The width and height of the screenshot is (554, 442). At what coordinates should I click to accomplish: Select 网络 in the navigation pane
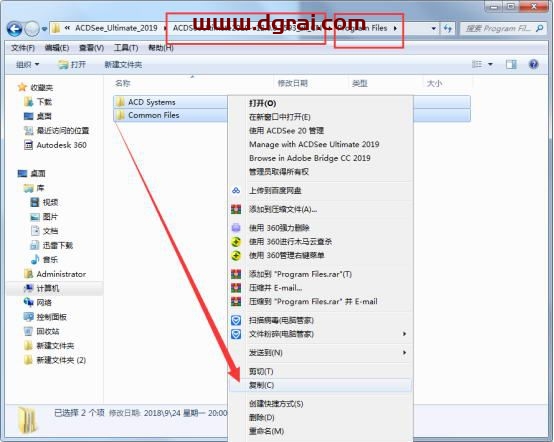[x=44, y=302]
